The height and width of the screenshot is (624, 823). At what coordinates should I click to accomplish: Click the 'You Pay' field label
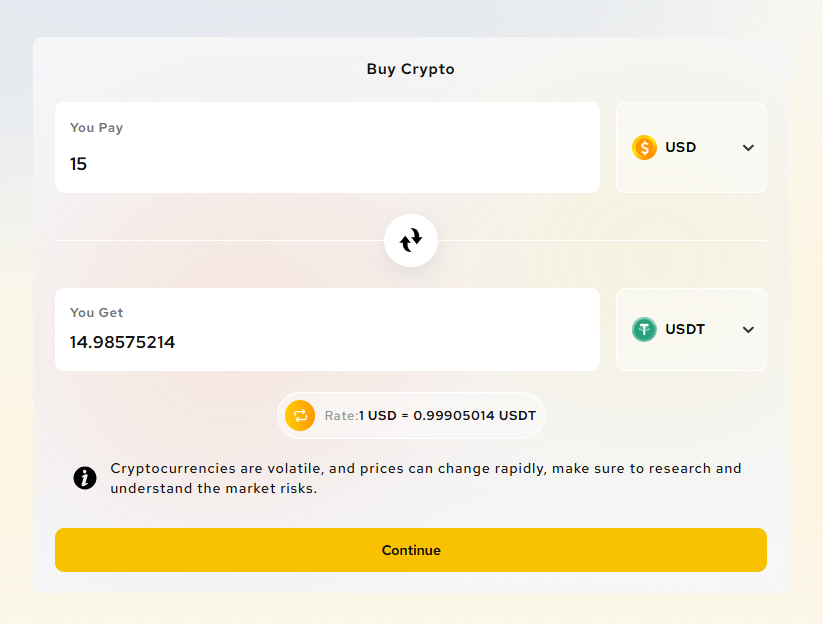(x=97, y=128)
